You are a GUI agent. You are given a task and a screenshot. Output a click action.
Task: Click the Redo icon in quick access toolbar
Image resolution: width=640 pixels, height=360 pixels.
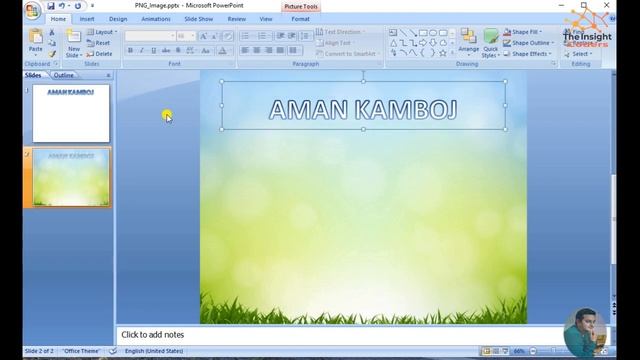[78, 6]
